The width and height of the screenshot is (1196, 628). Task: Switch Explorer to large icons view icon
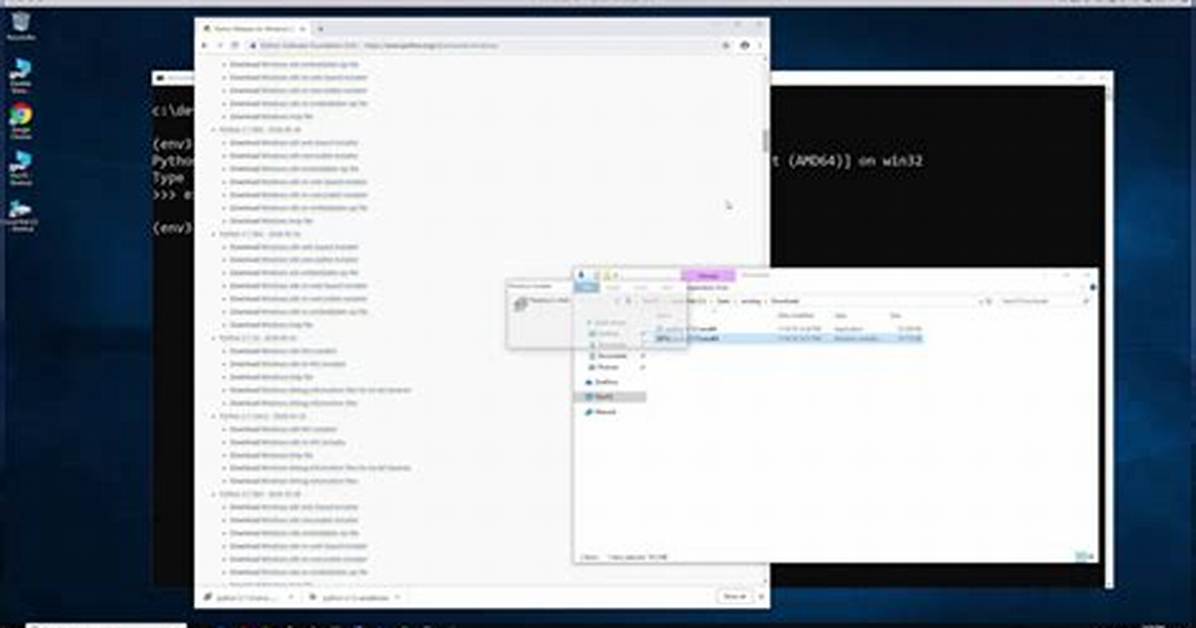pyautogui.click(x=1090, y=557)
